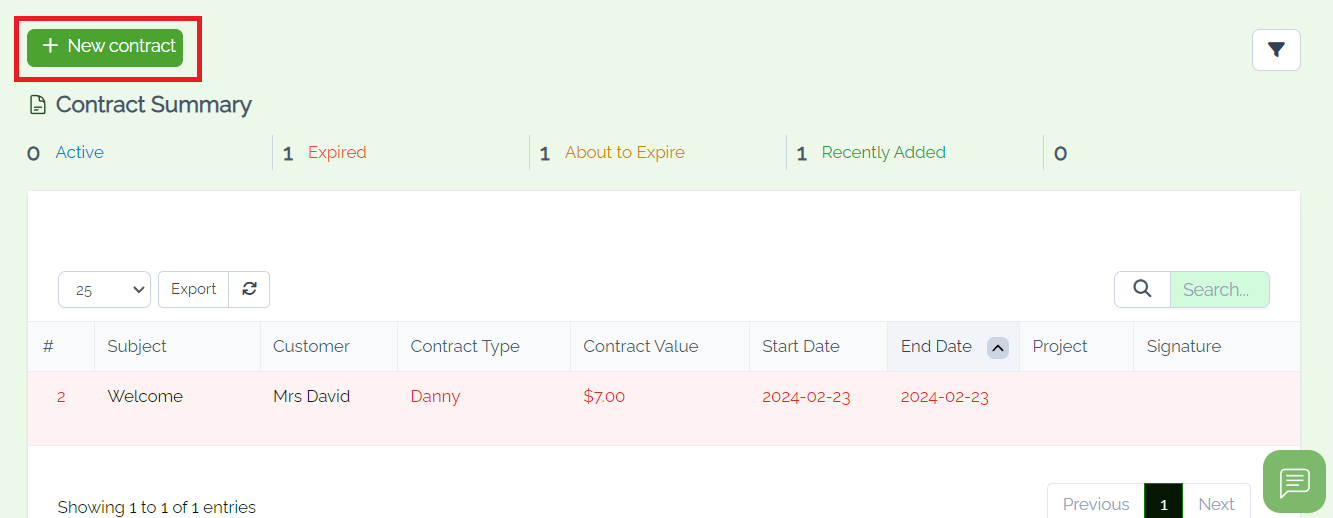Click the End Date sort arrow
Screen dimensions: 1333x518
(x=997, y=347)
